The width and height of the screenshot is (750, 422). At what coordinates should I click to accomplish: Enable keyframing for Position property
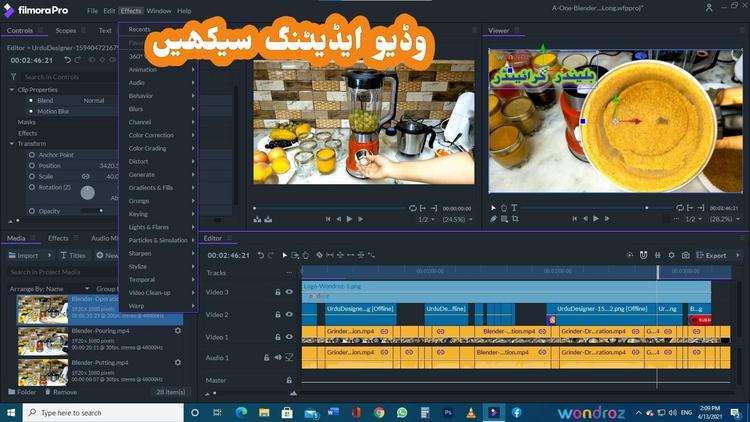point(32,166)
